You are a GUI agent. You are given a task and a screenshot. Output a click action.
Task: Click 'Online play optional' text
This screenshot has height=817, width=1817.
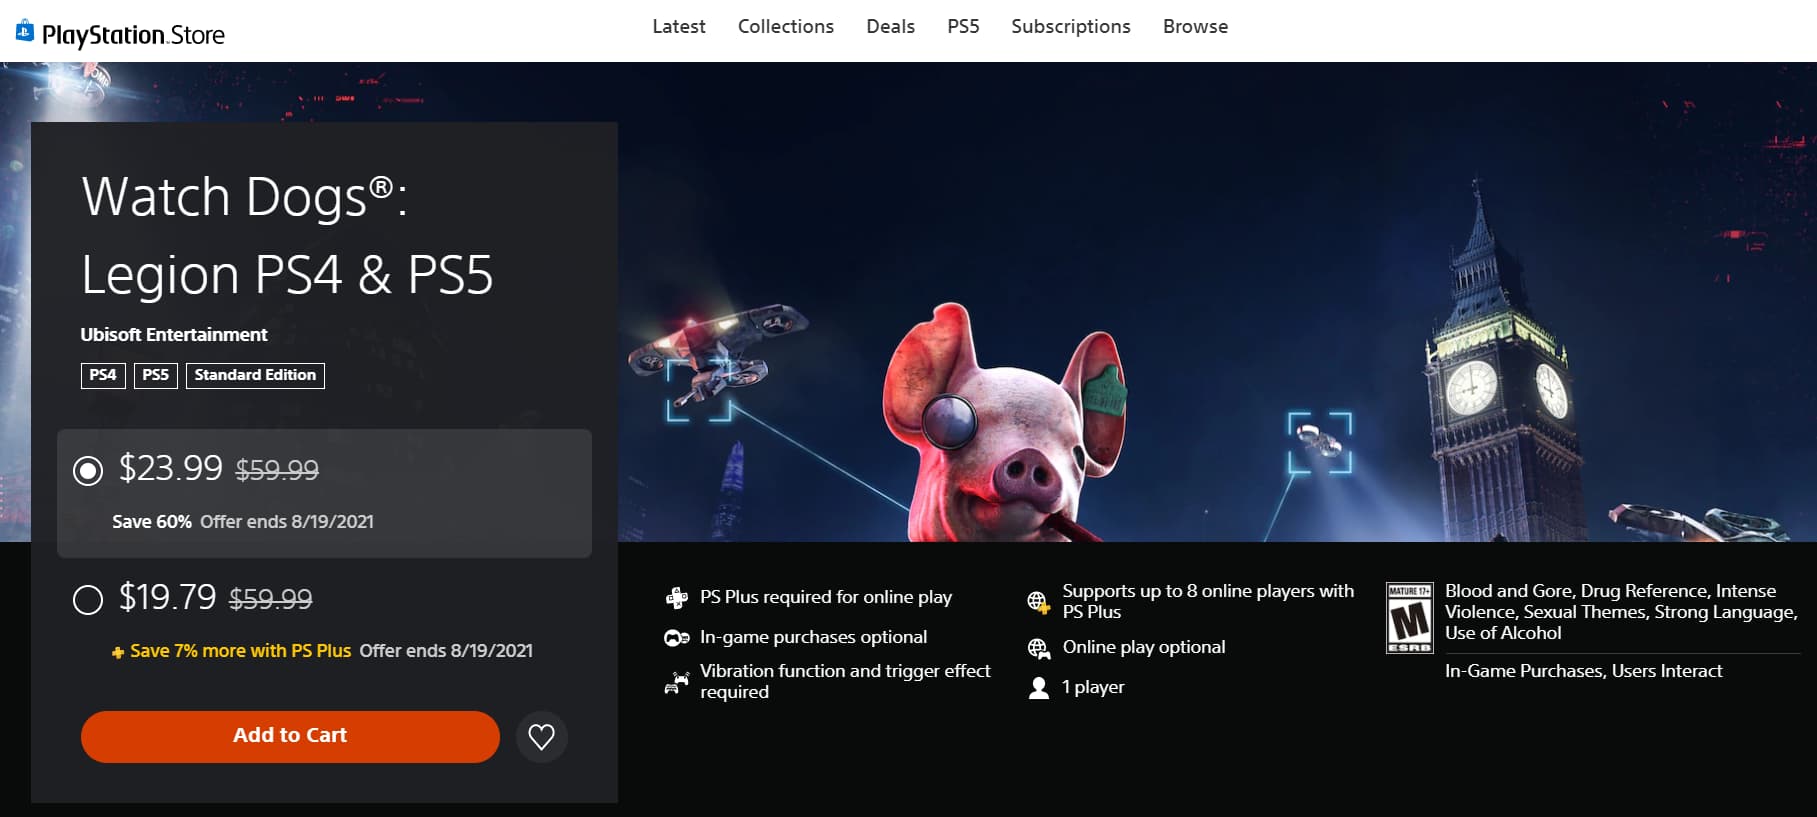click(1144, 647)
